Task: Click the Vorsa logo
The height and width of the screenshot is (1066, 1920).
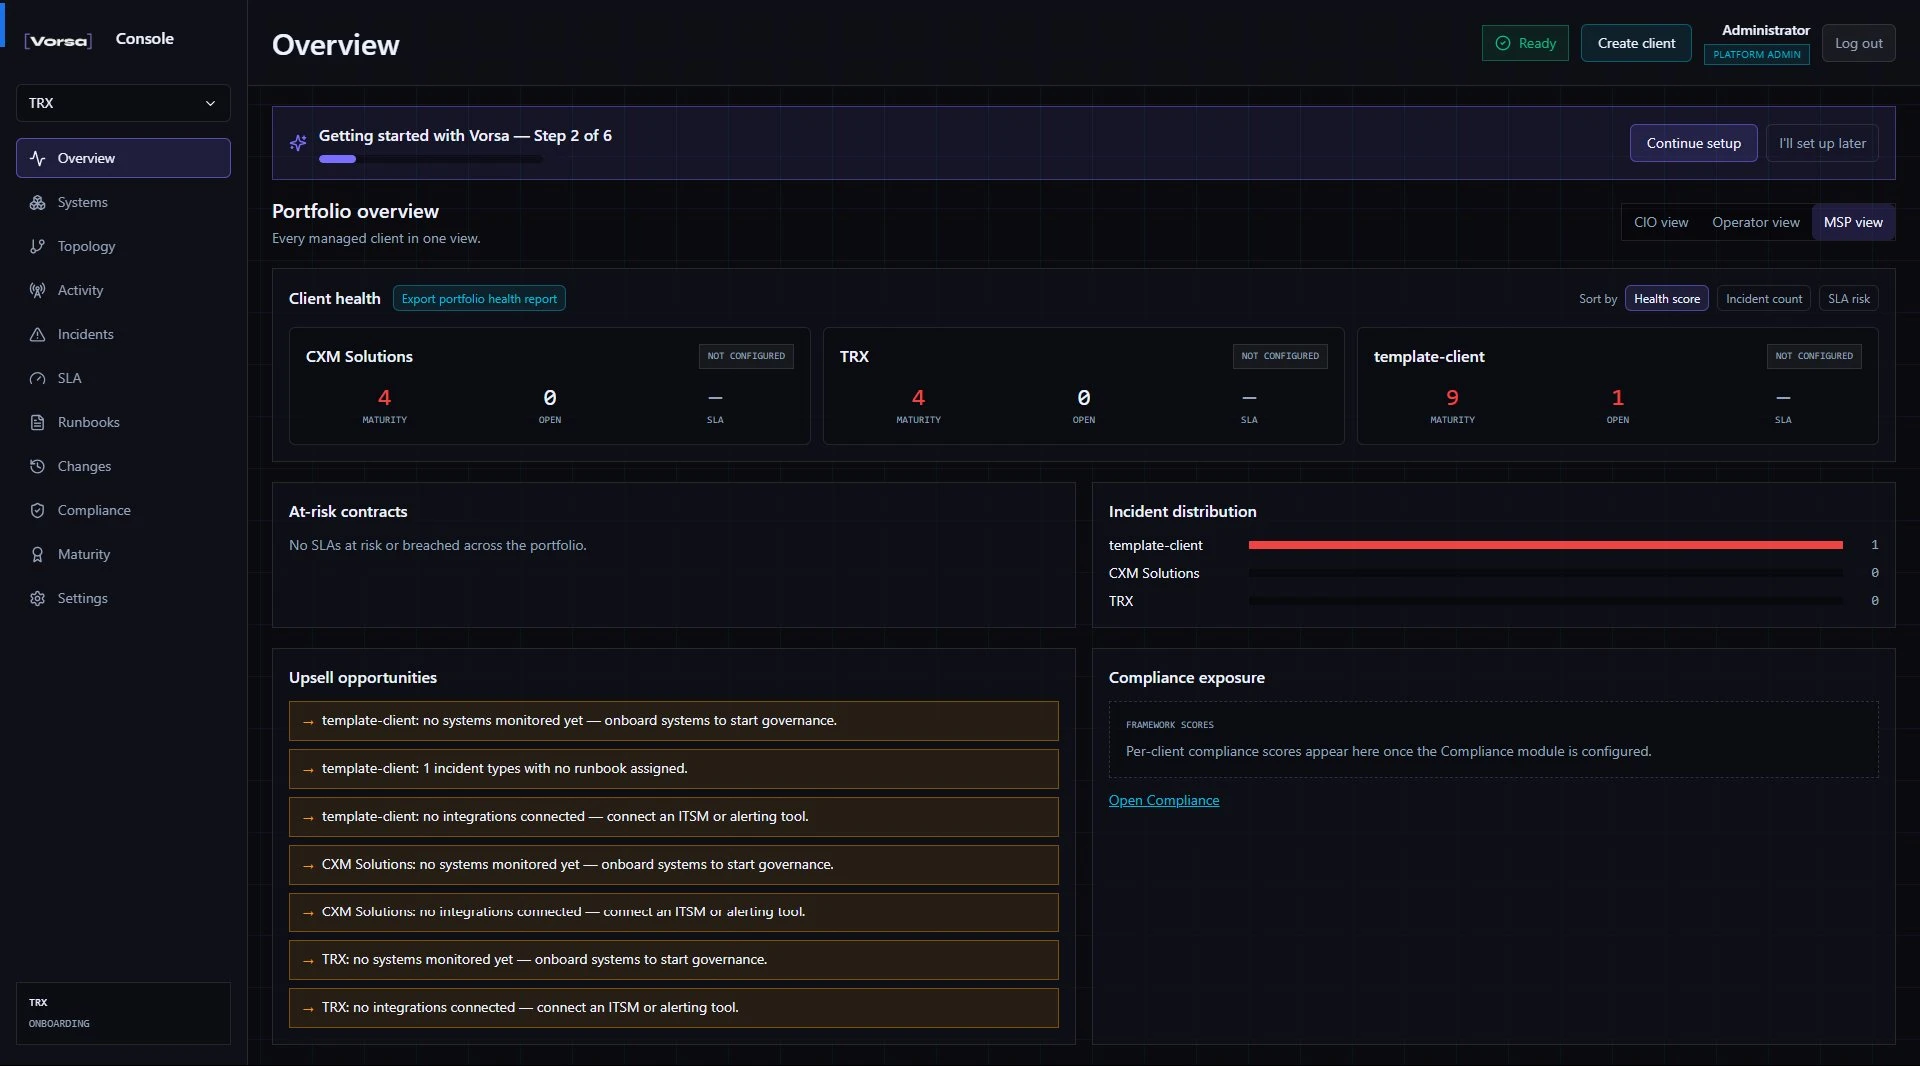Action: [58, 40]
